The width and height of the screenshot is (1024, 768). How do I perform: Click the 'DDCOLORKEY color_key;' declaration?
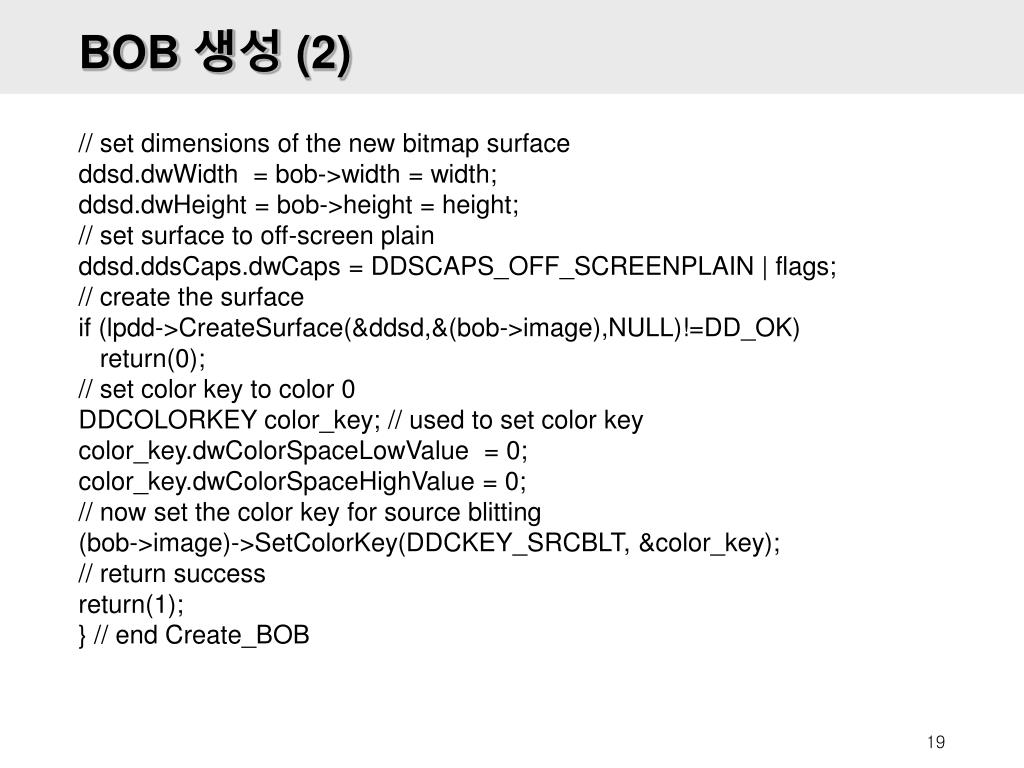(229, 420)
